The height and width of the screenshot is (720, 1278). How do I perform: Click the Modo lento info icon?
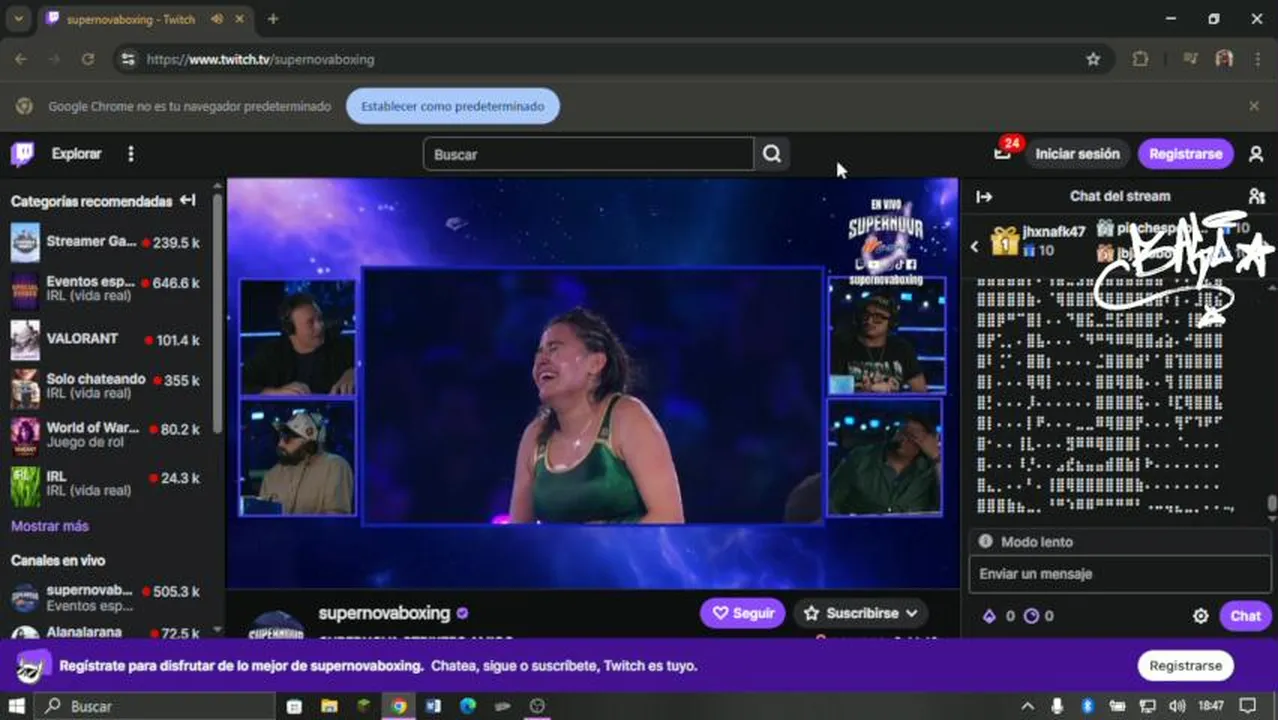[985, 541]
